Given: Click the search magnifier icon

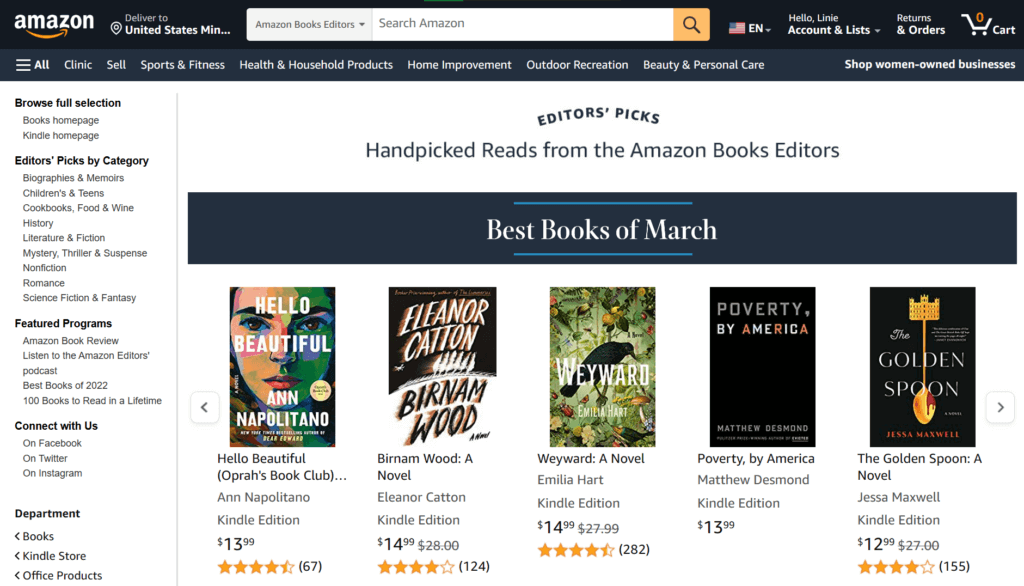Looking at the screenshot, I should 690,23.
